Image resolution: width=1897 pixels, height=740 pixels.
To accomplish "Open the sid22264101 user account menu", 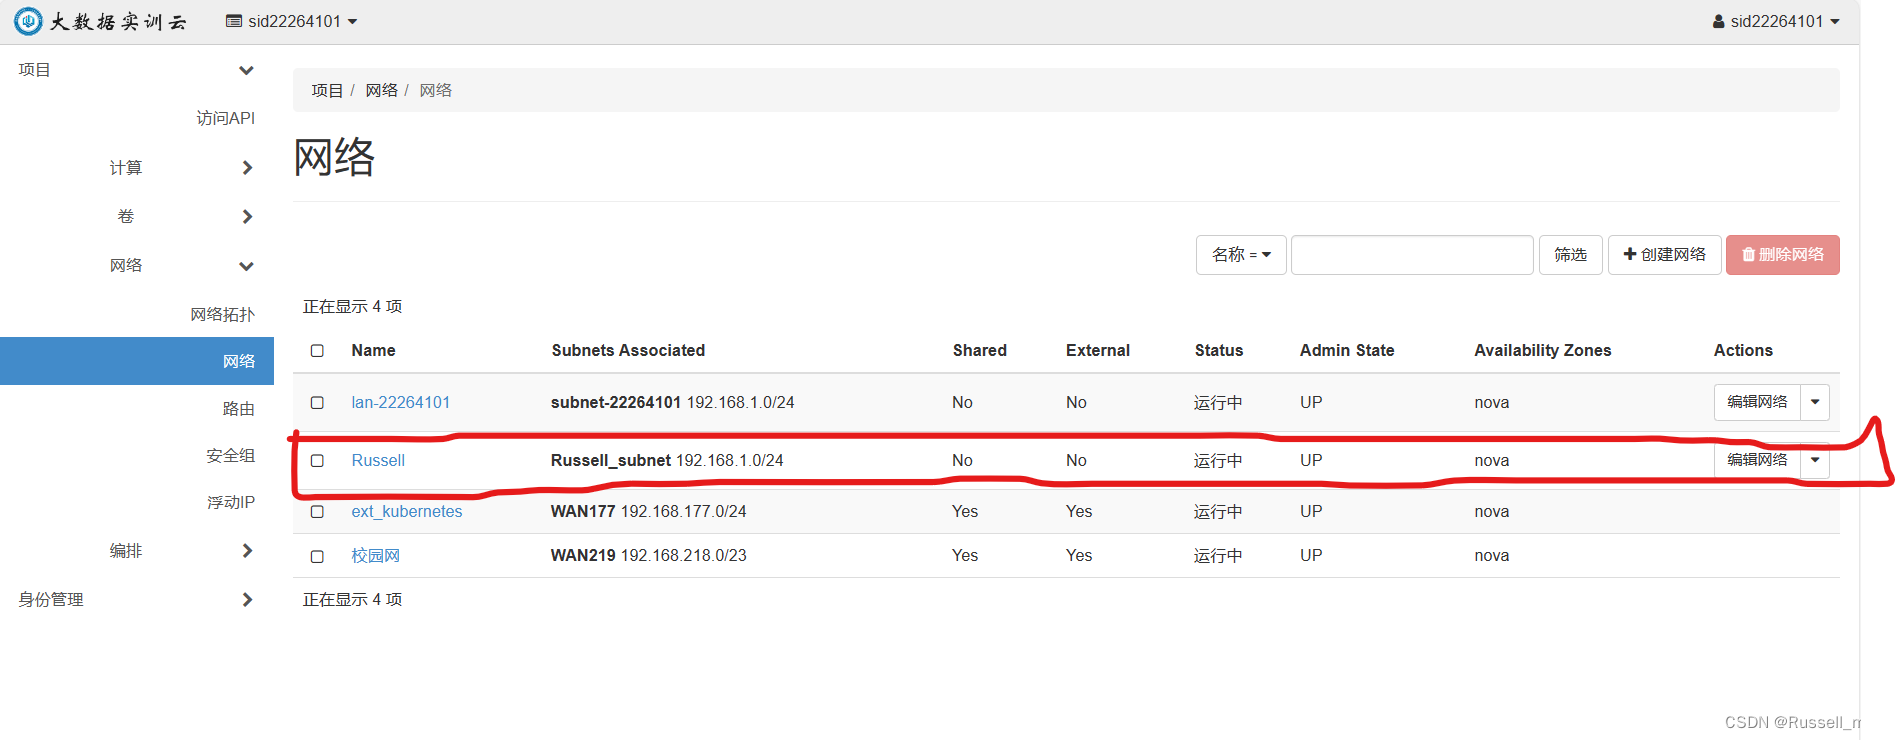I will 1776,21.
